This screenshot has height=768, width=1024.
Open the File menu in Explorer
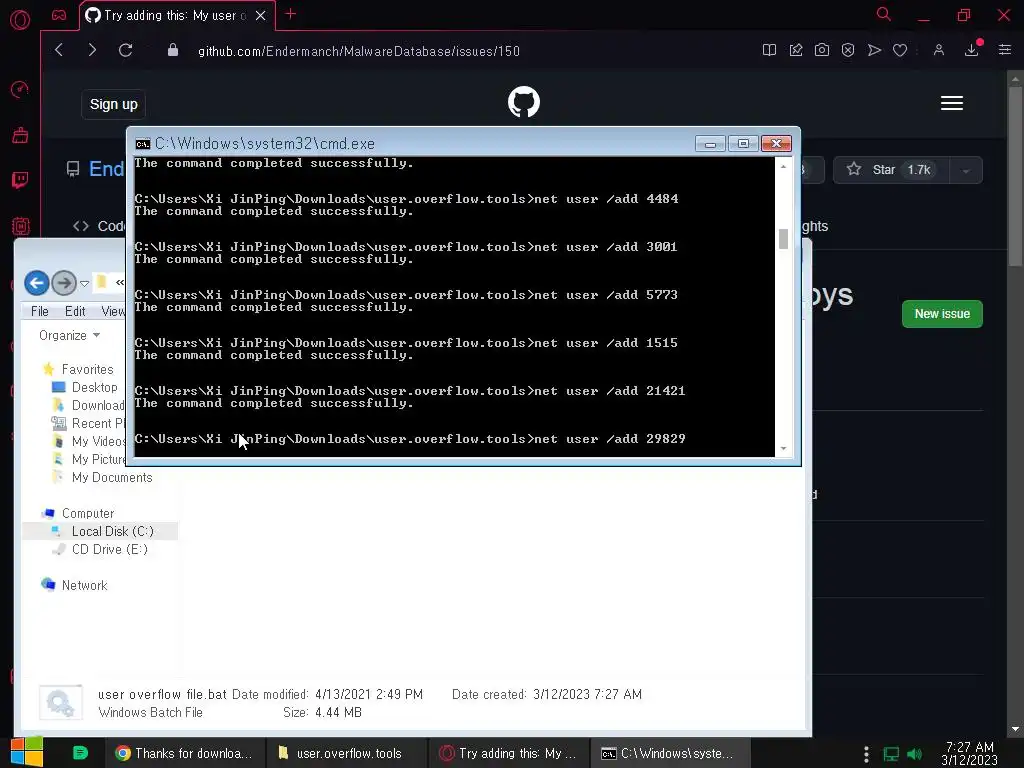[x=39, y=312]
